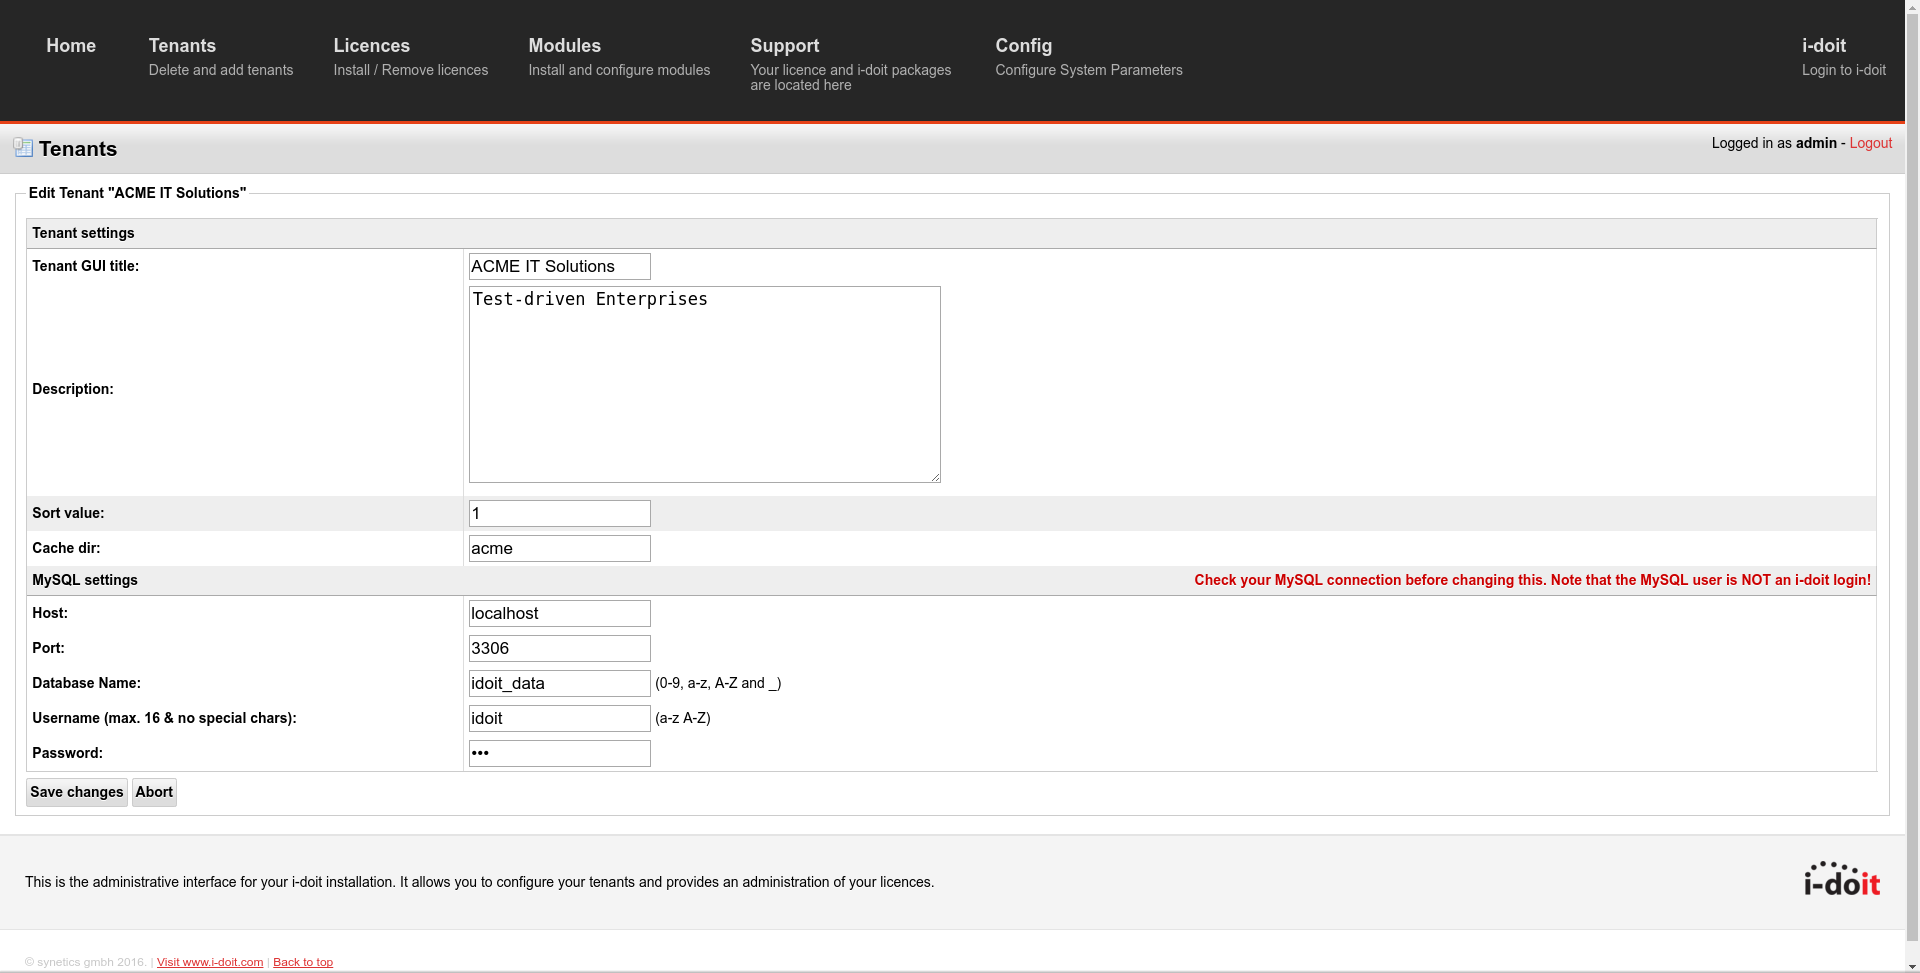Click the Tenant GUI title label
Screen dimensions: 1920x973
coord(85,266)
